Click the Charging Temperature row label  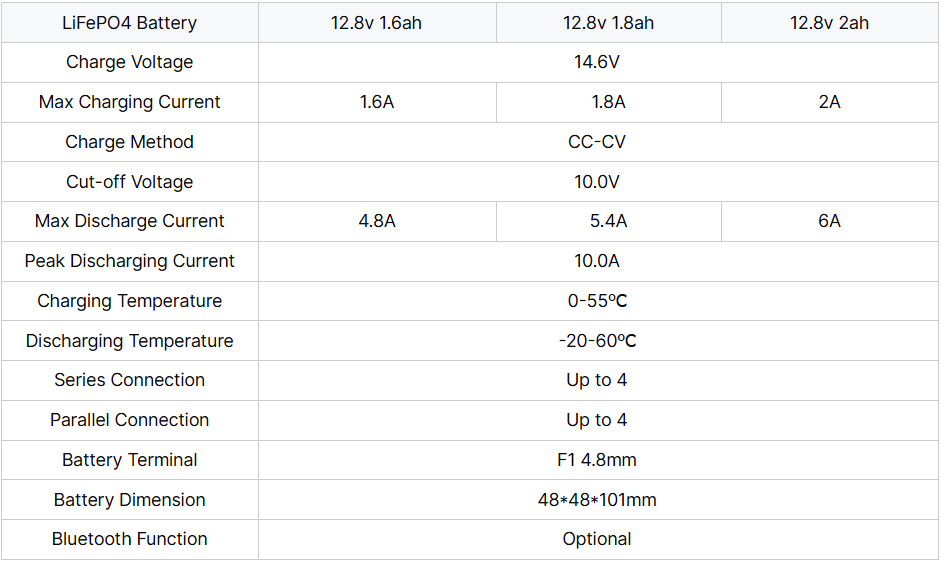pos(129,301)
